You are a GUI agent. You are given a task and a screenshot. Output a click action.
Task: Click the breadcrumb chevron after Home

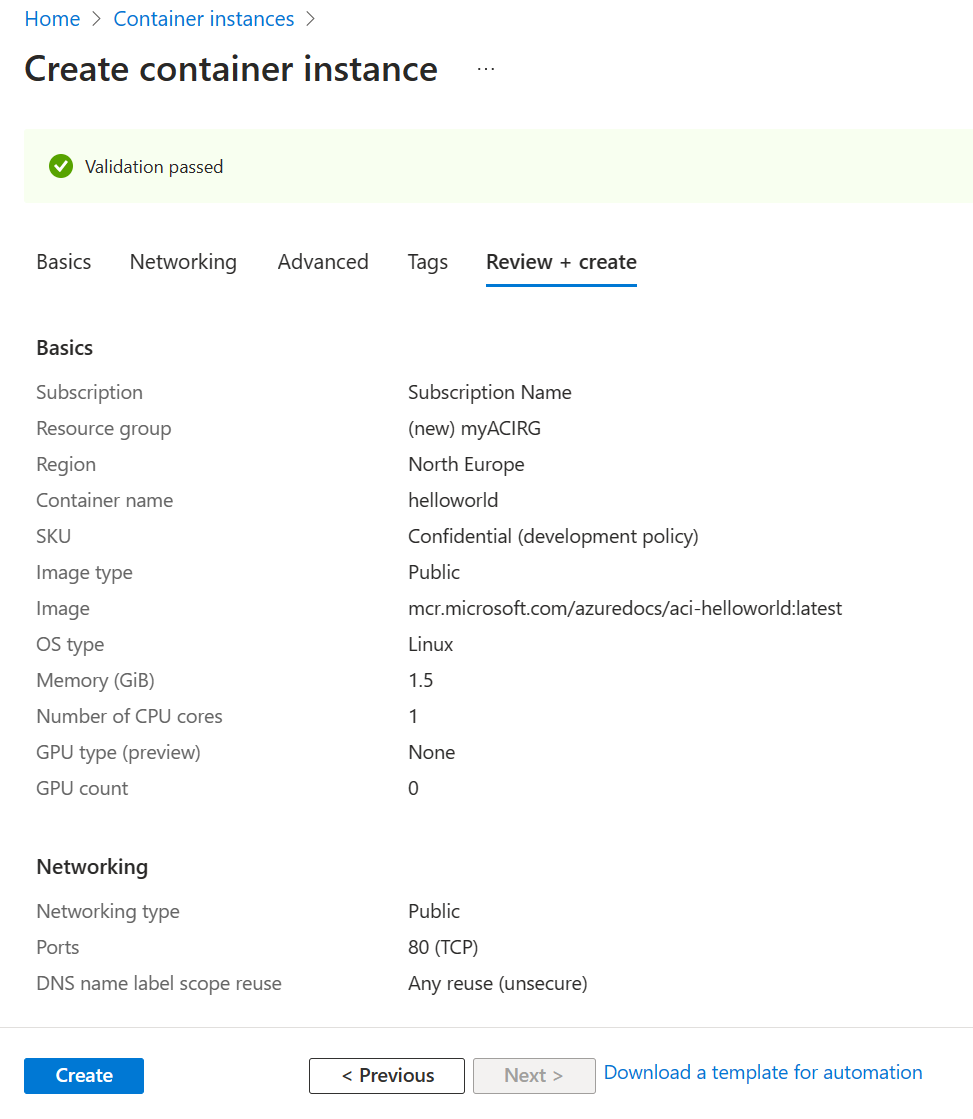95,18
